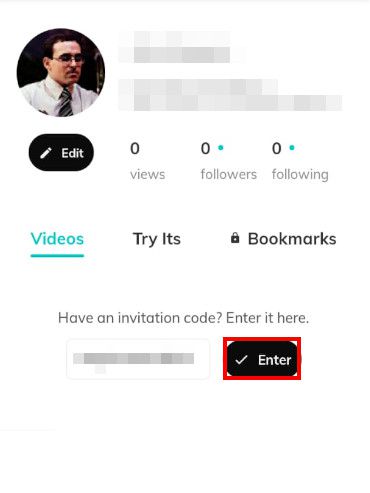
Task: Select the Bookmarks tab label
Action: click(292, 239)
